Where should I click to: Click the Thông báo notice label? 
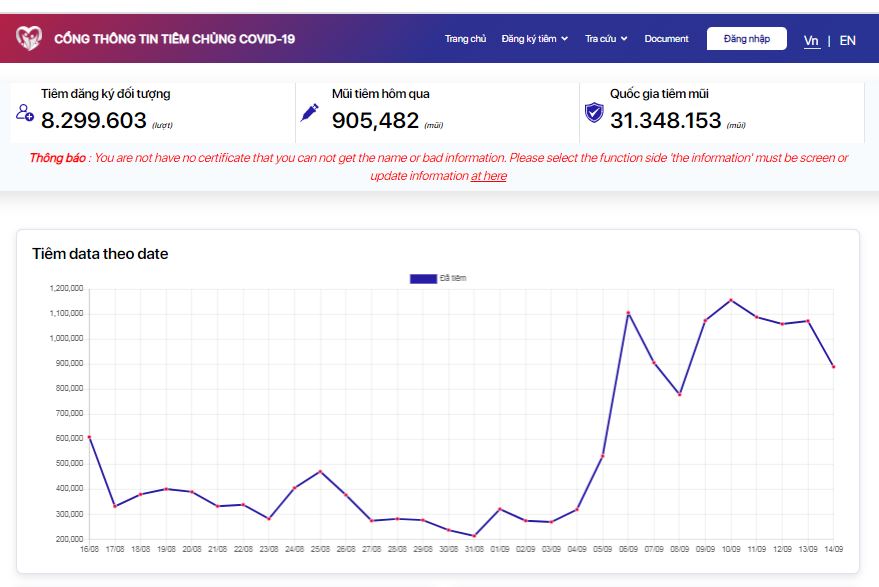click(x=58, y=158)
